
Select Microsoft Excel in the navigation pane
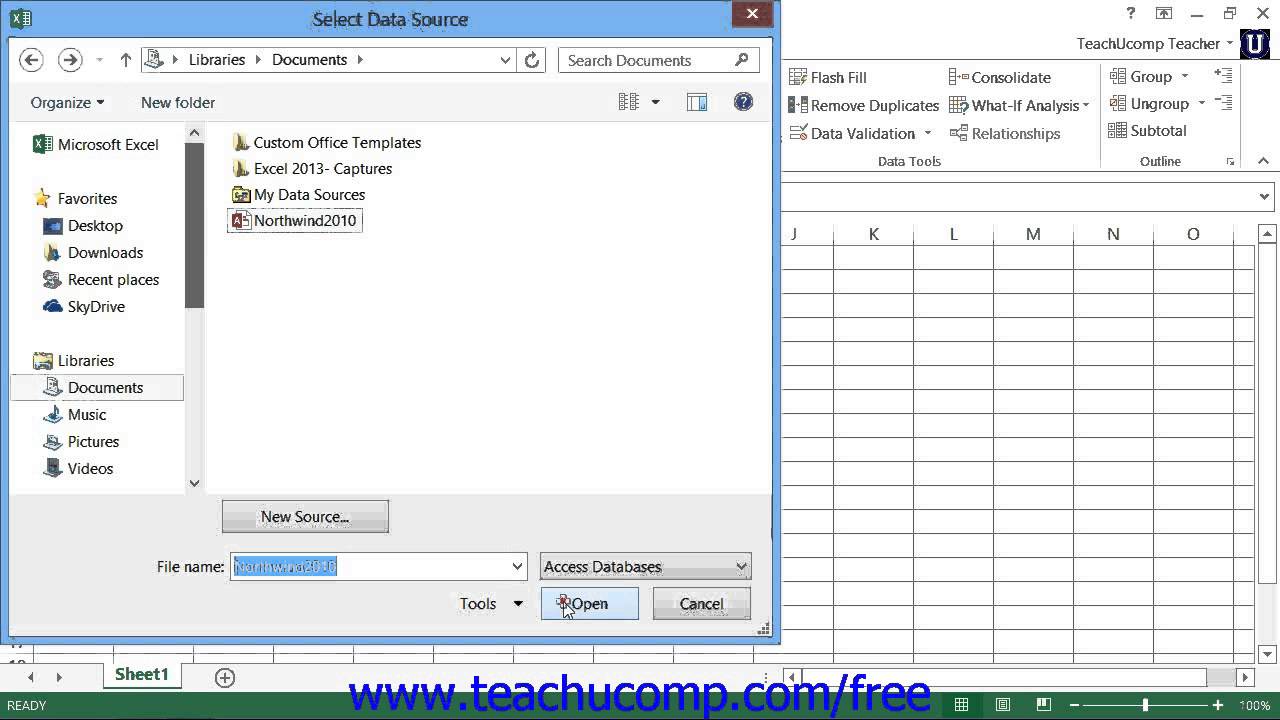[x=96, y=144]
